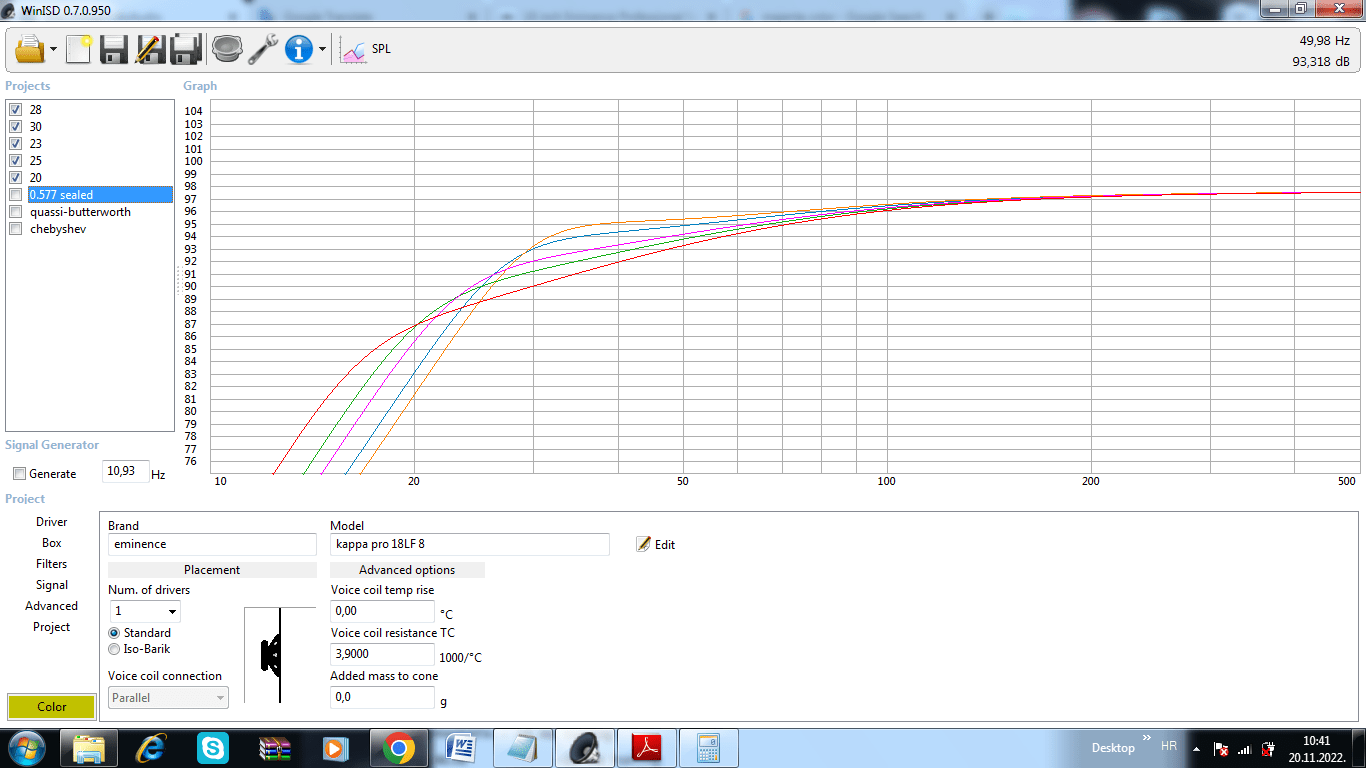Check the 0.577 sealed project checkbox

coord(15,194)
